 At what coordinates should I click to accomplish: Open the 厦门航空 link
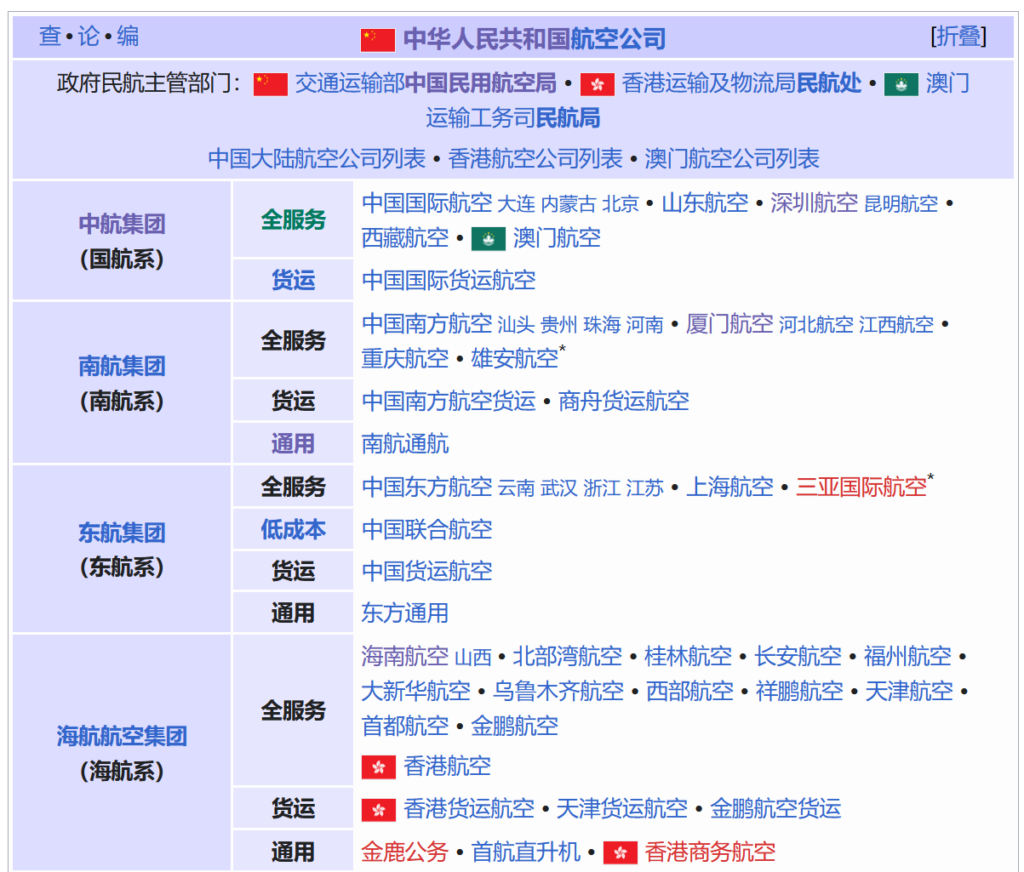coord(729,324)
